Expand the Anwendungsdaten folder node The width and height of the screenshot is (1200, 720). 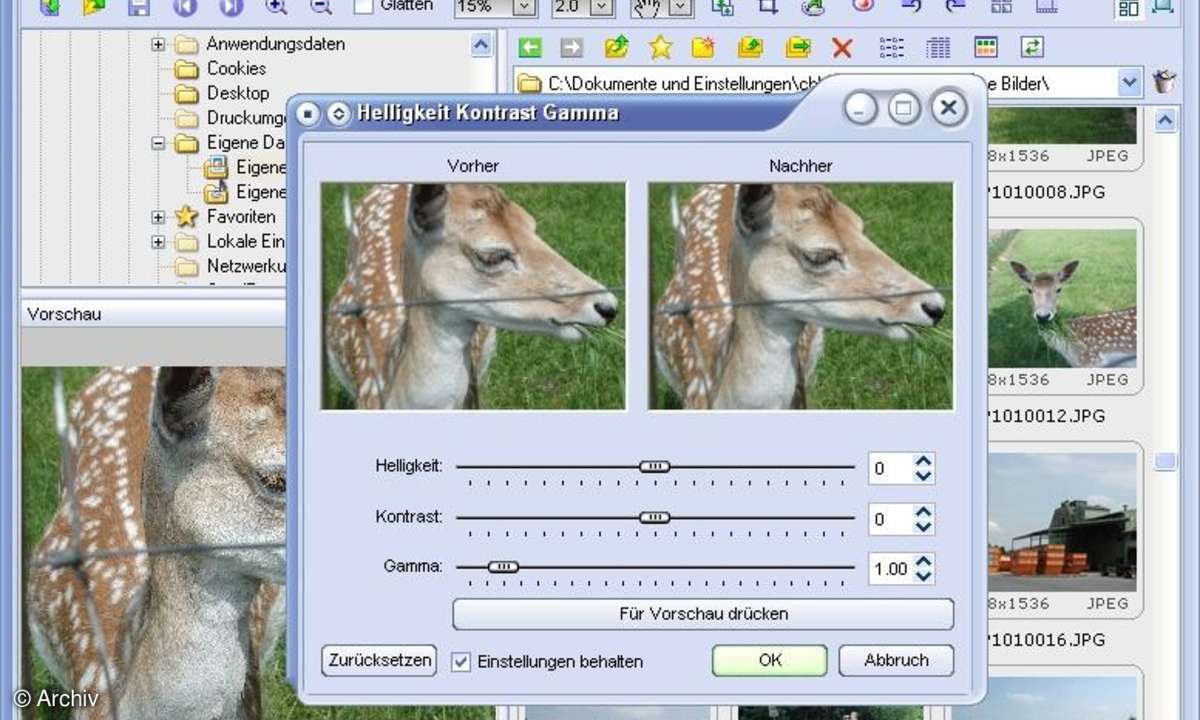158,44
